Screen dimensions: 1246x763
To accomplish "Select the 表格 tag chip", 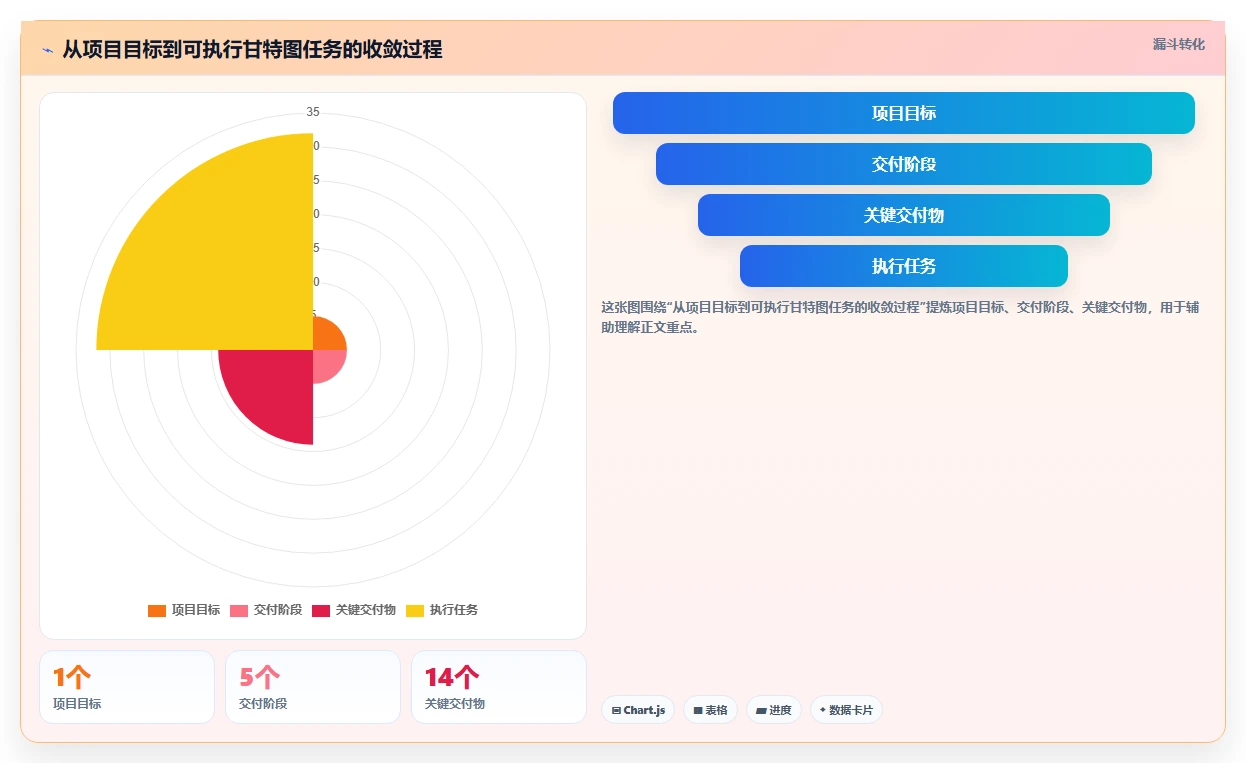I will [x=710, y=710].
